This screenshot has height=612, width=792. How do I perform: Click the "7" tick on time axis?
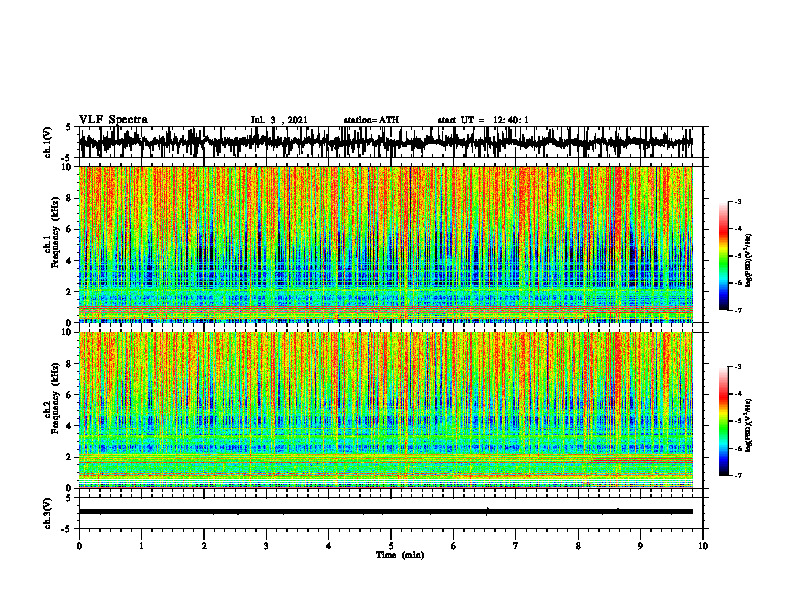[x=516, y=546]
